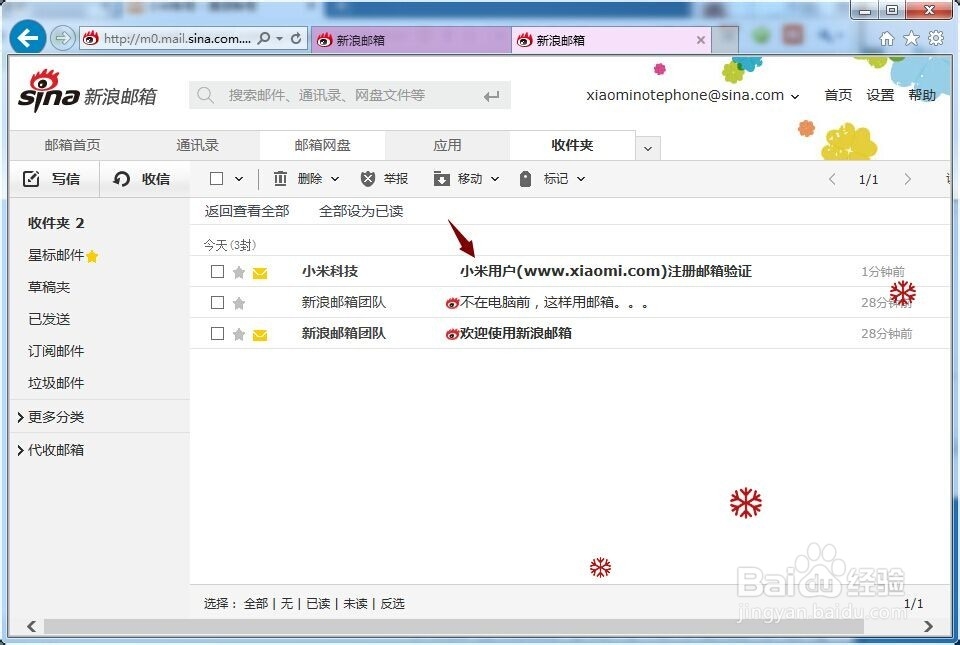Open the email titled 小米用户注册邮箱验证
This screenshot has width=960, height=645.
click(x=606, y=271)
